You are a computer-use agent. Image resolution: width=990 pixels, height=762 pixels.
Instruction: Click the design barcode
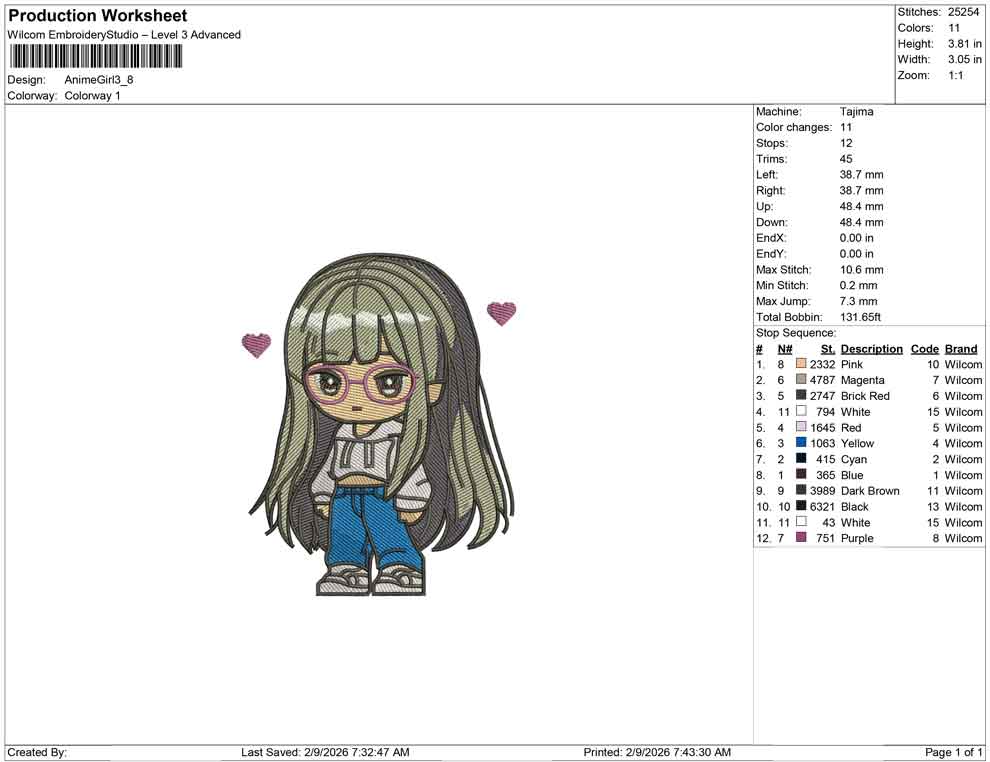[x=95, y=56]
